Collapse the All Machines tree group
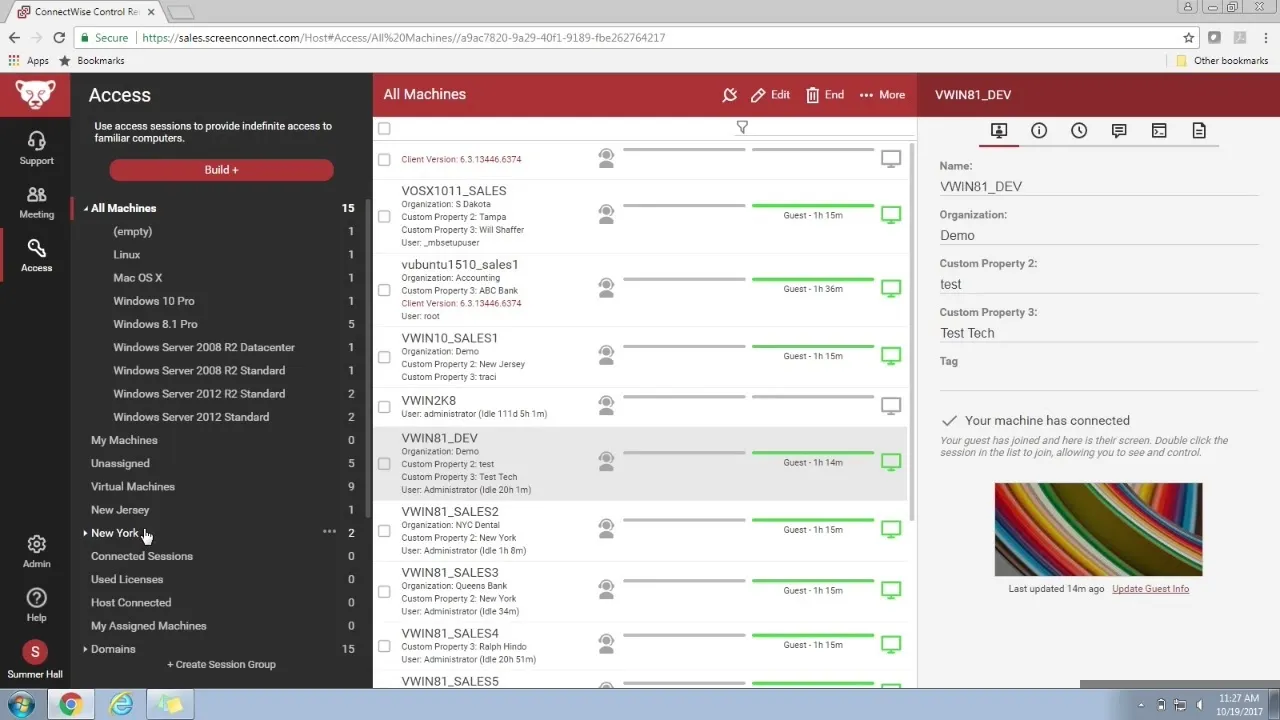 coord(85,208)
